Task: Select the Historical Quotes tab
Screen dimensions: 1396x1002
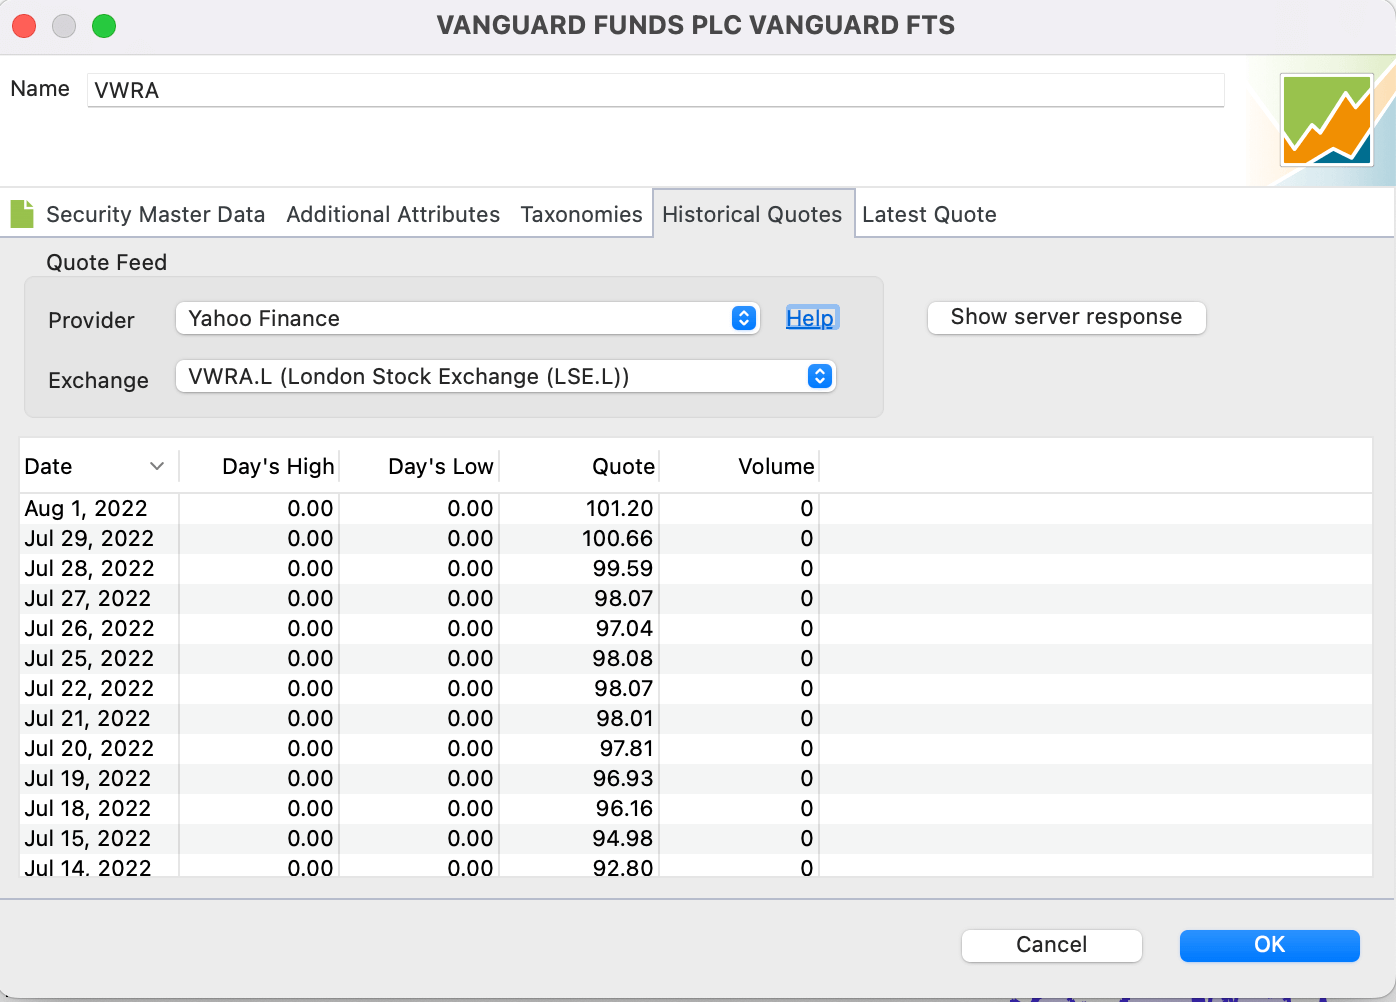Action: (x=752, y=214)
